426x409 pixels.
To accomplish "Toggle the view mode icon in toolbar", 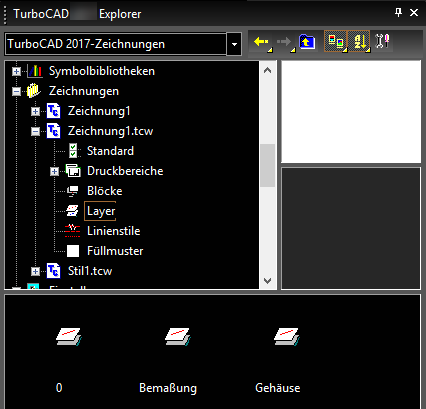I will tap(335, 41).
